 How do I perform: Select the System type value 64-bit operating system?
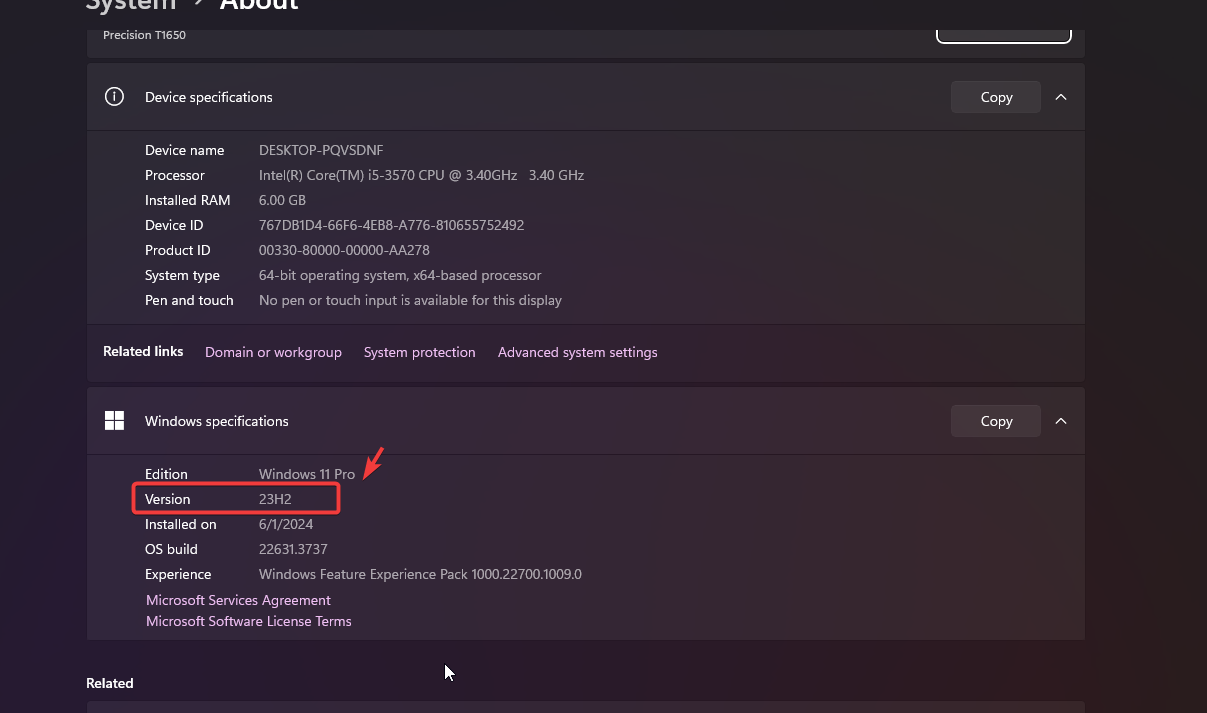[x=400, y=275]
